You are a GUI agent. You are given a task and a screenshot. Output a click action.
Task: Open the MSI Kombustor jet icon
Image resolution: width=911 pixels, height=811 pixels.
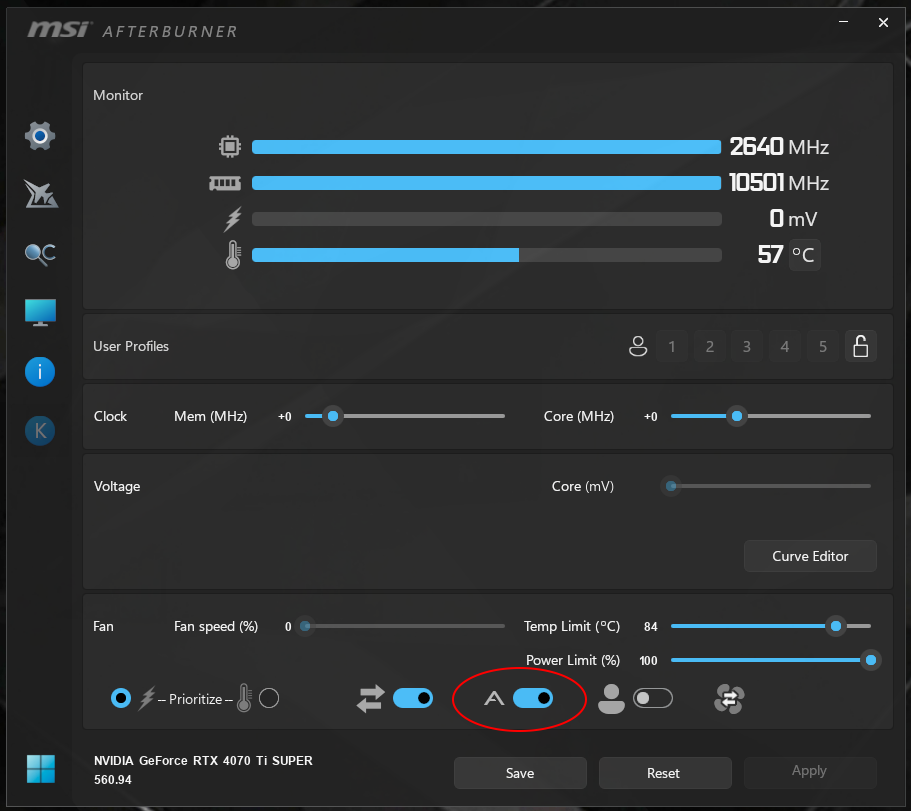(x=40, y=194)
